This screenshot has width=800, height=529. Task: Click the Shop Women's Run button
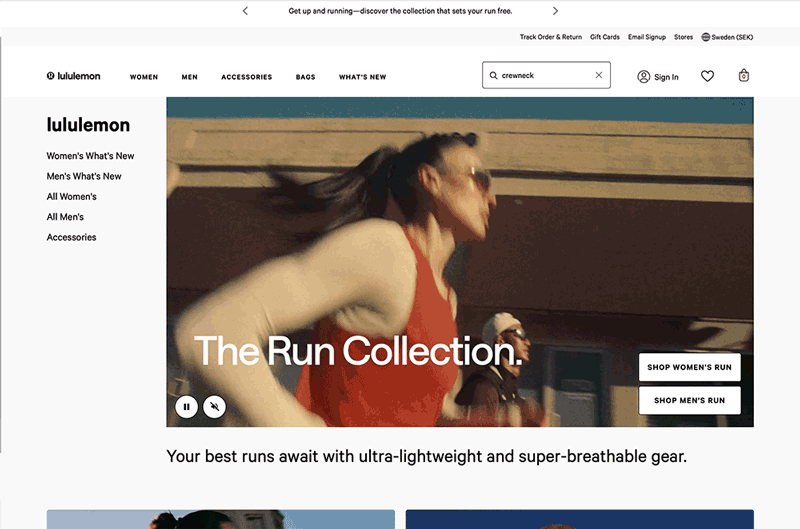tap(689, 367)
